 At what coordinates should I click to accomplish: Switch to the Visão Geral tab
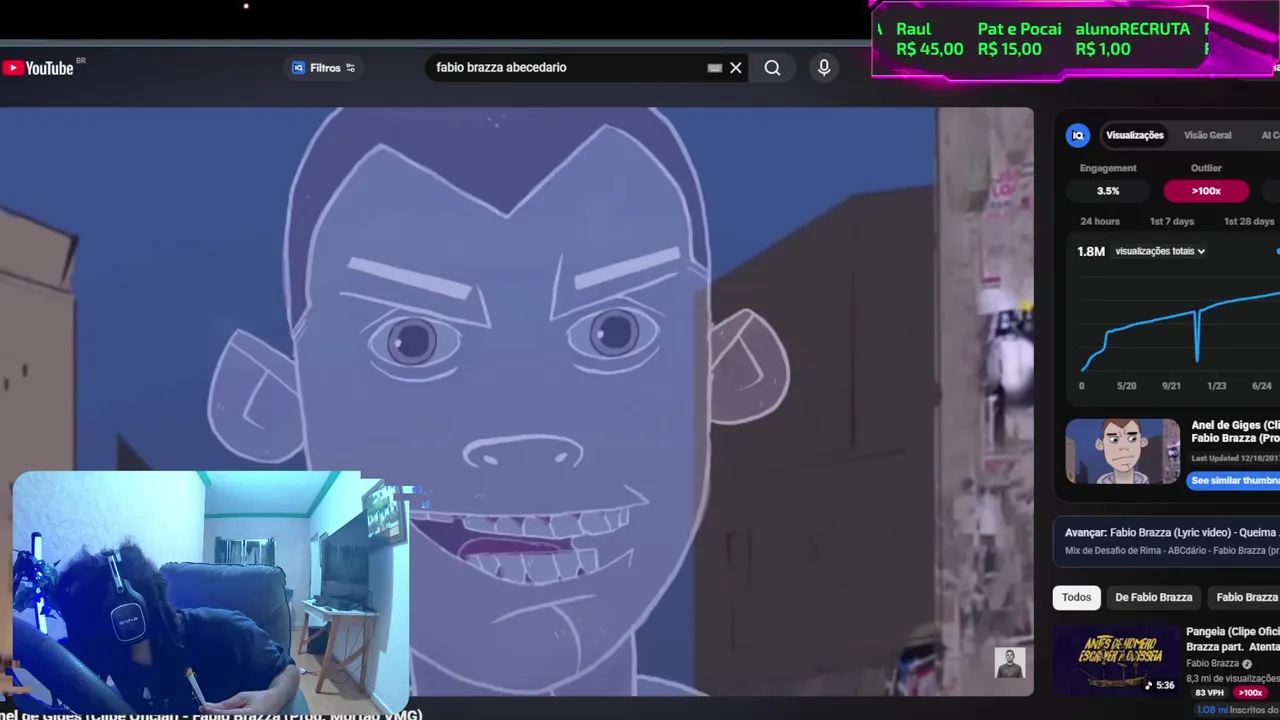1207,135
